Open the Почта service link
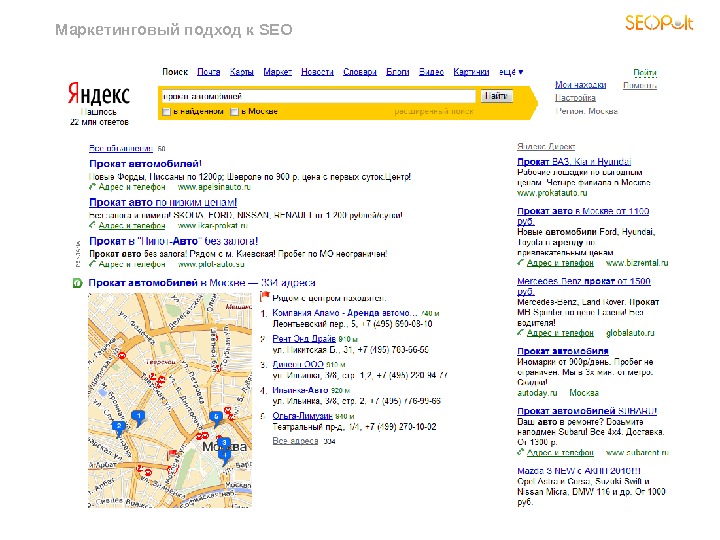 208,72
